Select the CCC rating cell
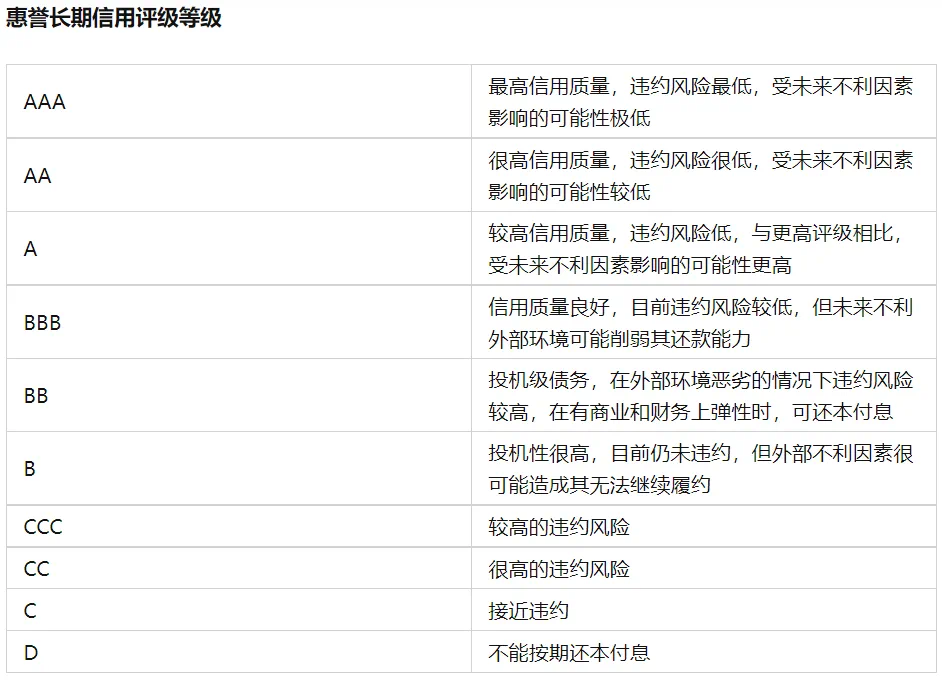 [239, 526]
